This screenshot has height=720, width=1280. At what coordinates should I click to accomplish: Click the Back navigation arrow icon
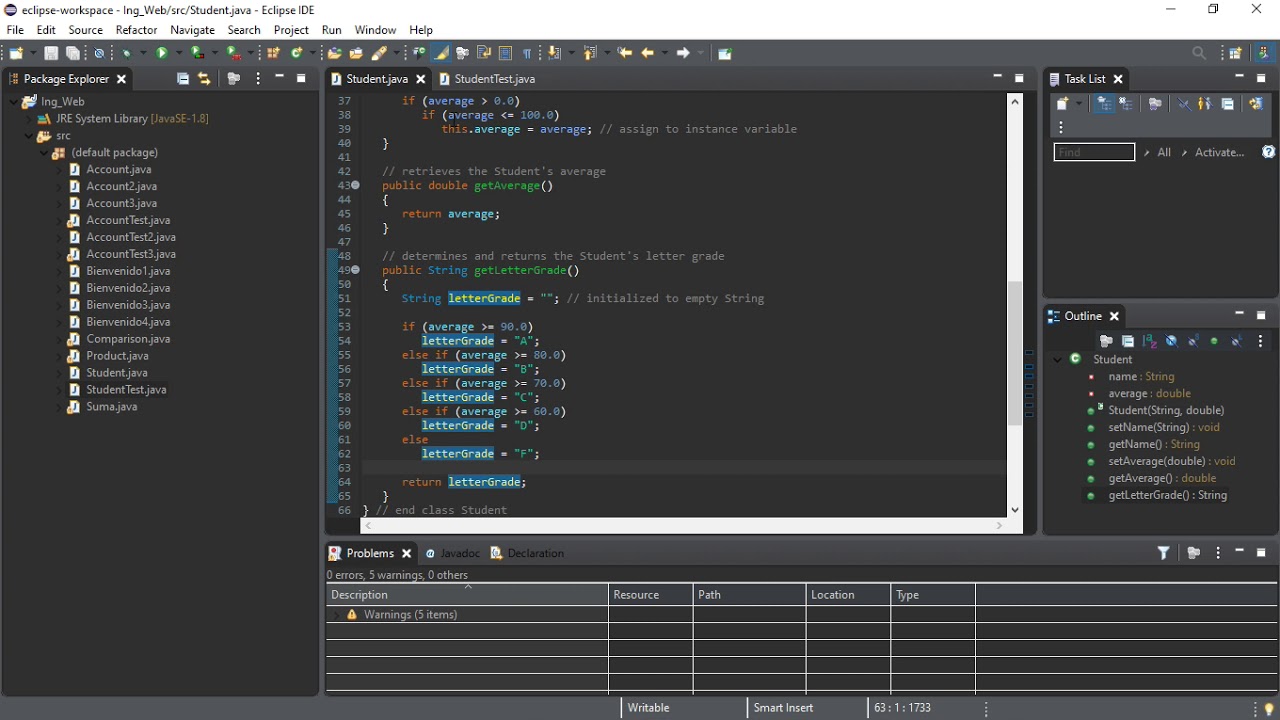tap(647, 53)
